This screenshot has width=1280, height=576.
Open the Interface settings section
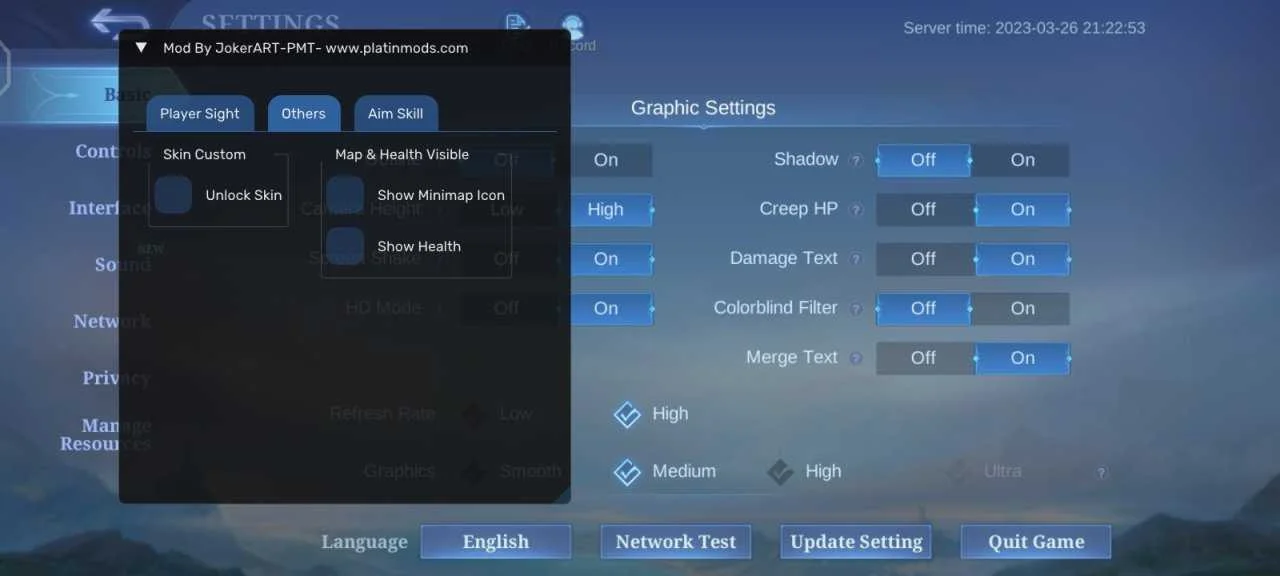(x=110, y=208)
